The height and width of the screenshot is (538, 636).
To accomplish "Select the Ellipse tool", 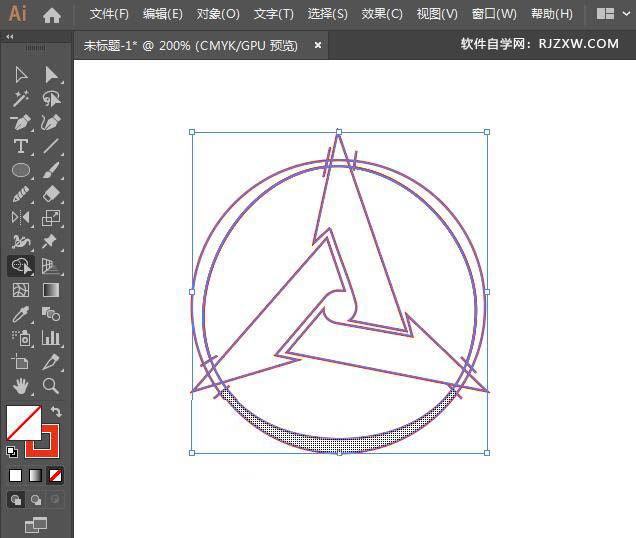I will (21, 170).
